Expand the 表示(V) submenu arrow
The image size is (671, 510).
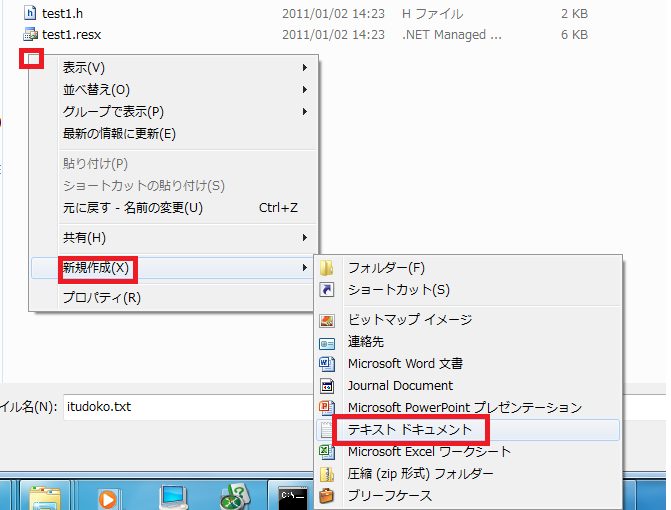pyautogui.click(x=304, y=68)
